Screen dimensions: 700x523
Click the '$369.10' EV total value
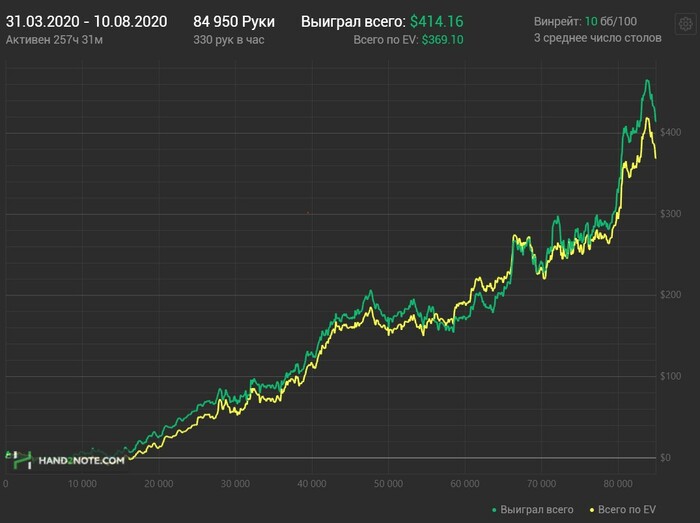pos(442,40)
